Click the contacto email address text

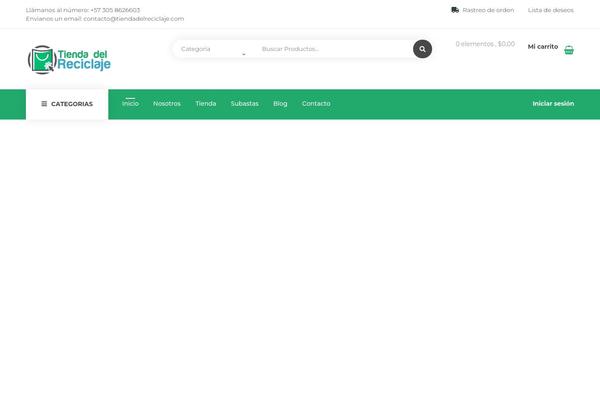[x=134, y=19]
